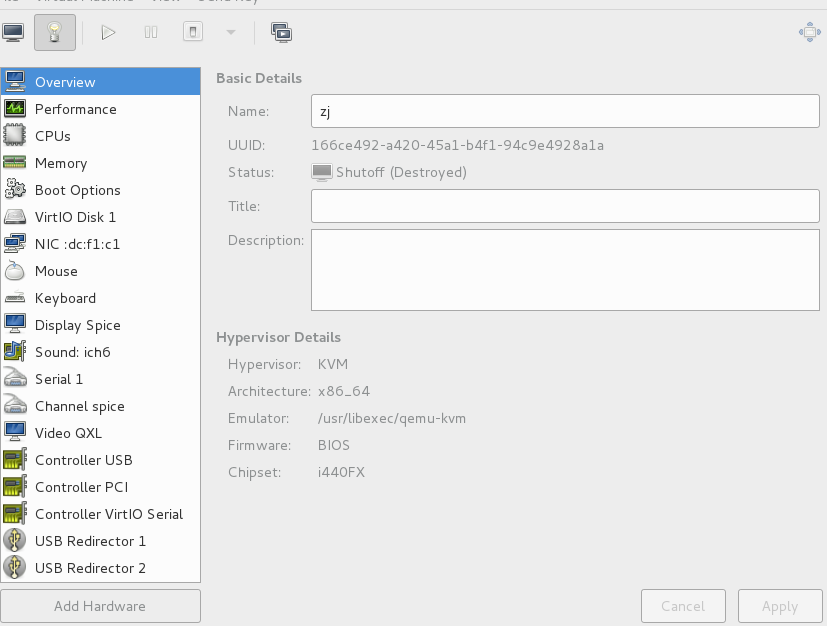Viewport: 827px width, 626px height.
Task: Switch to fullscreen view
Action: click(810, 33)
